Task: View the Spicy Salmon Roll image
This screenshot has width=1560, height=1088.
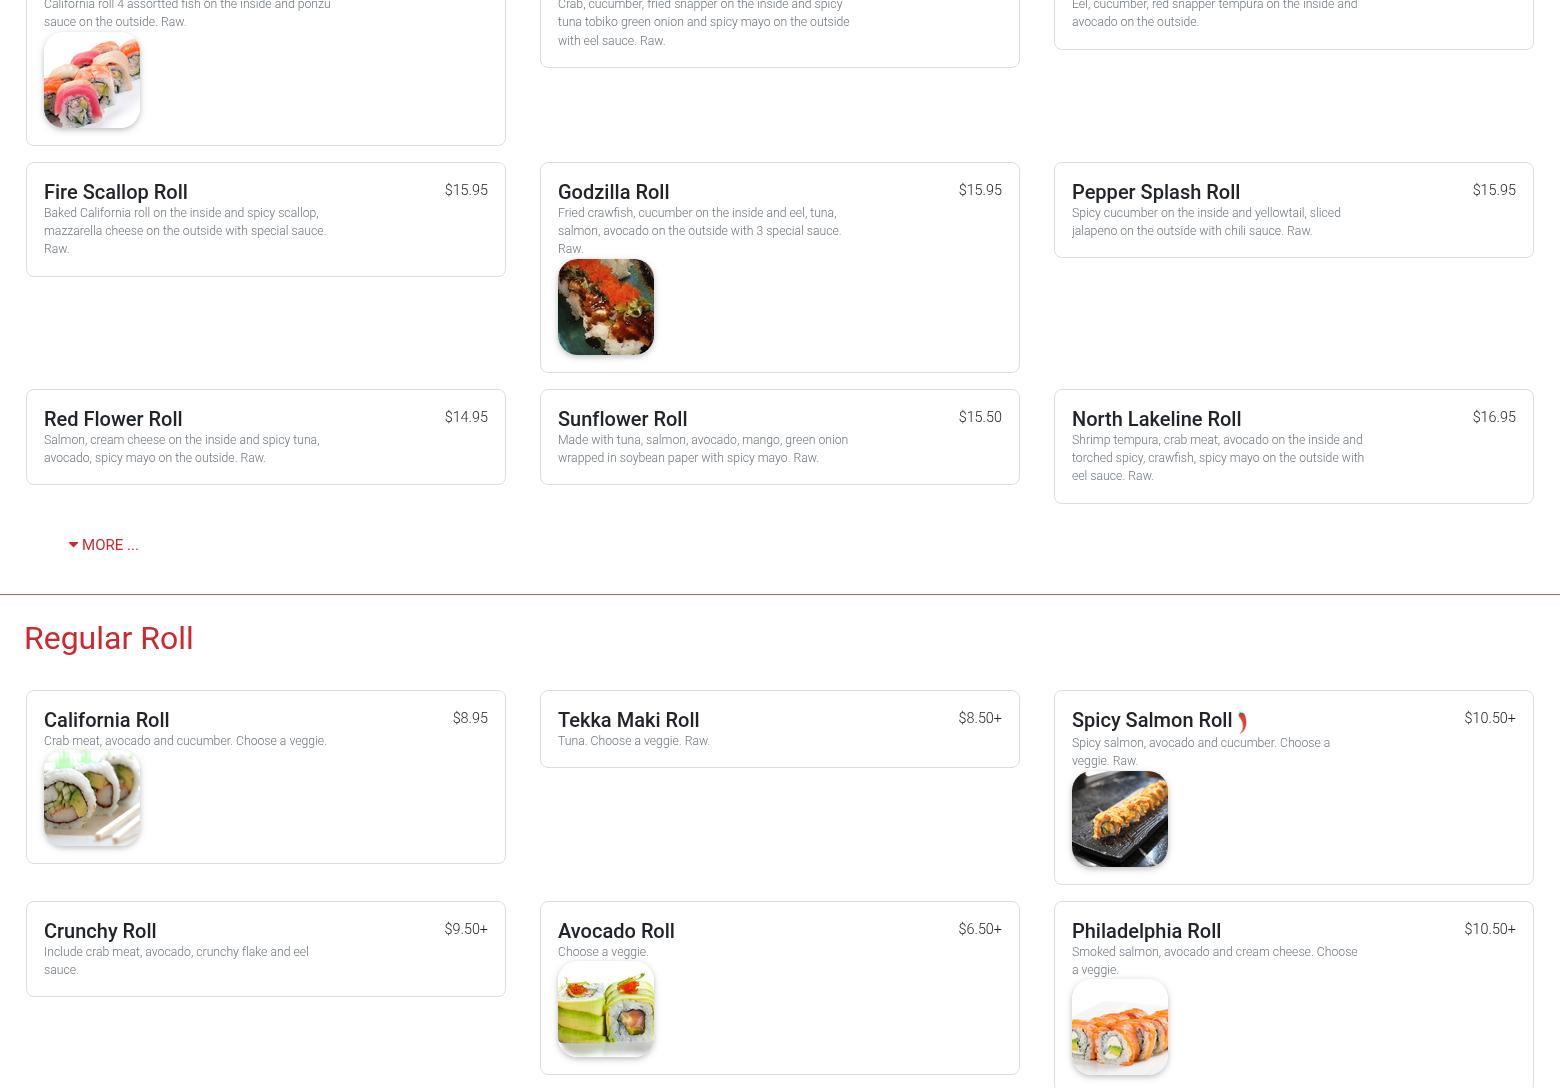Action: point(1120,819)
